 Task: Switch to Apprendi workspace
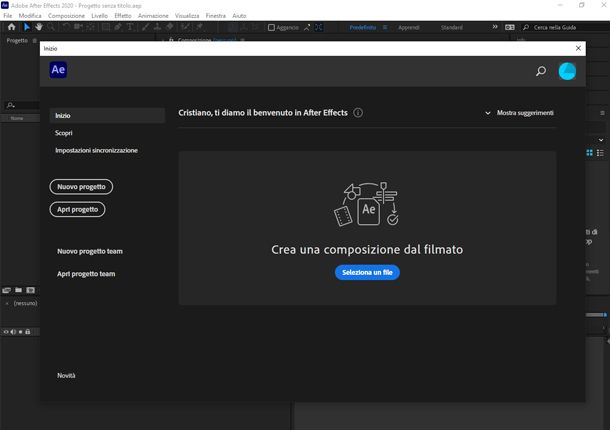coord(408,27)
